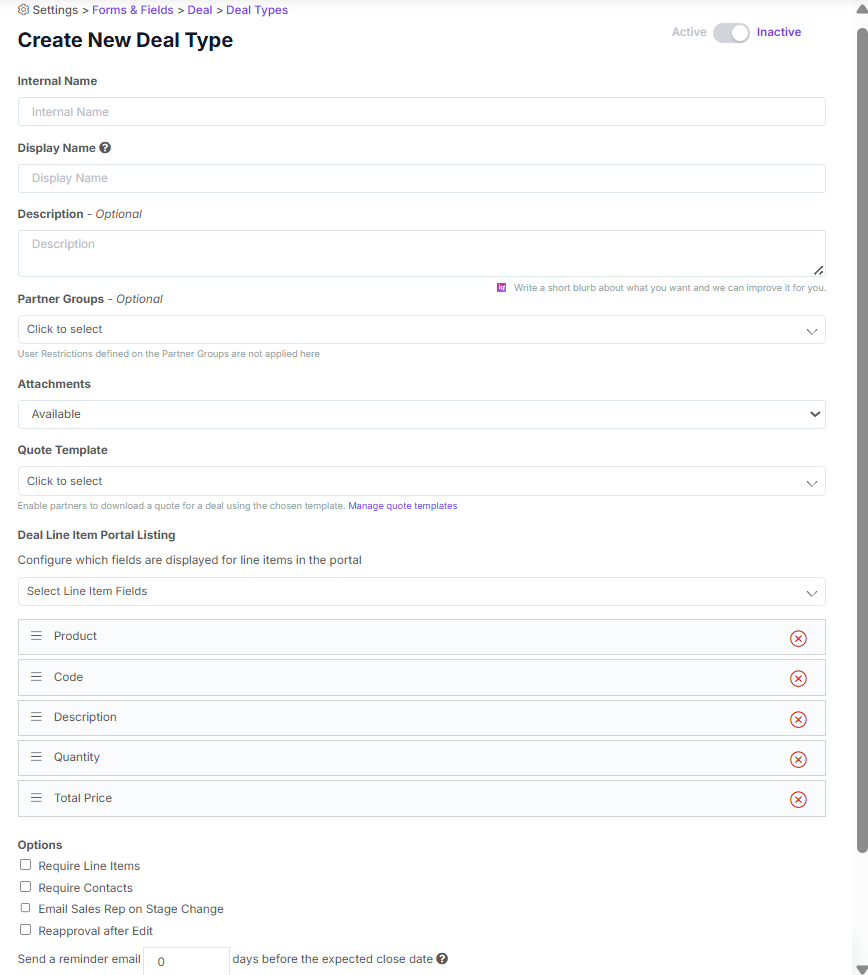This screenshot has height=975, width=868.
Task: Open the Select Line Item Fields dropdown
Action: (422, 591)
